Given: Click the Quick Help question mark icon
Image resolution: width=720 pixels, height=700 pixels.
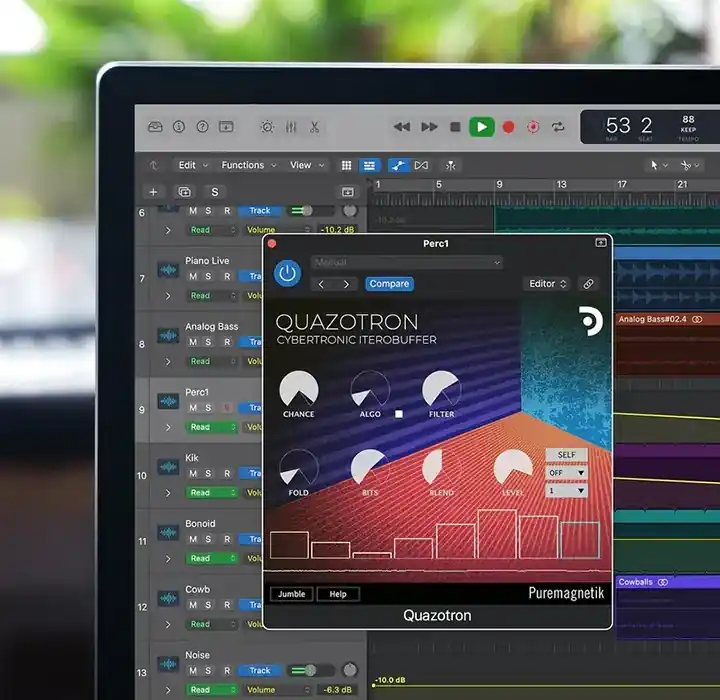Looking at the screenshot, I should (x=202, y=127).
